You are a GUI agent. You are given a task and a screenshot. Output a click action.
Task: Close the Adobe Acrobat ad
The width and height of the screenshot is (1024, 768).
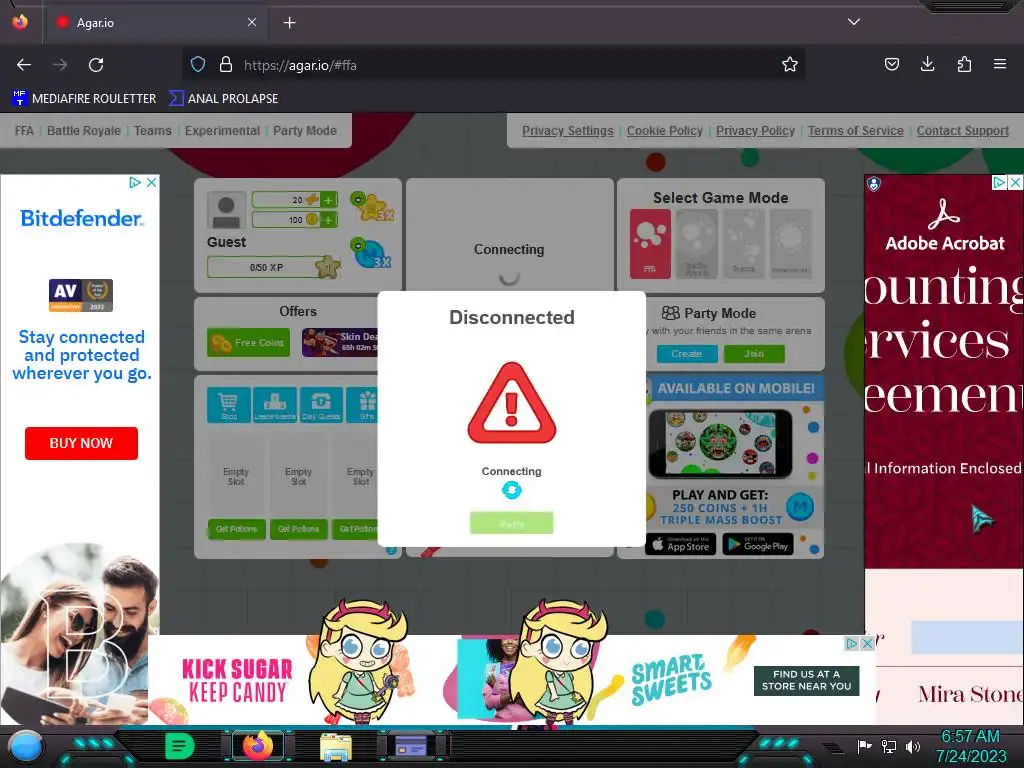[x=1016, y=182]
